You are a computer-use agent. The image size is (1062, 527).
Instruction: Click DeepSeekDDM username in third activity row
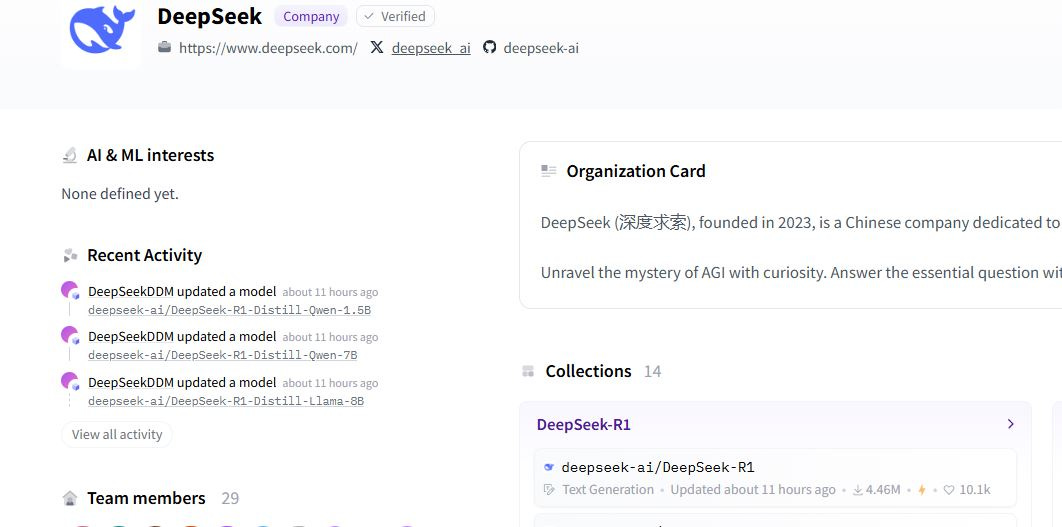point(131,382)
